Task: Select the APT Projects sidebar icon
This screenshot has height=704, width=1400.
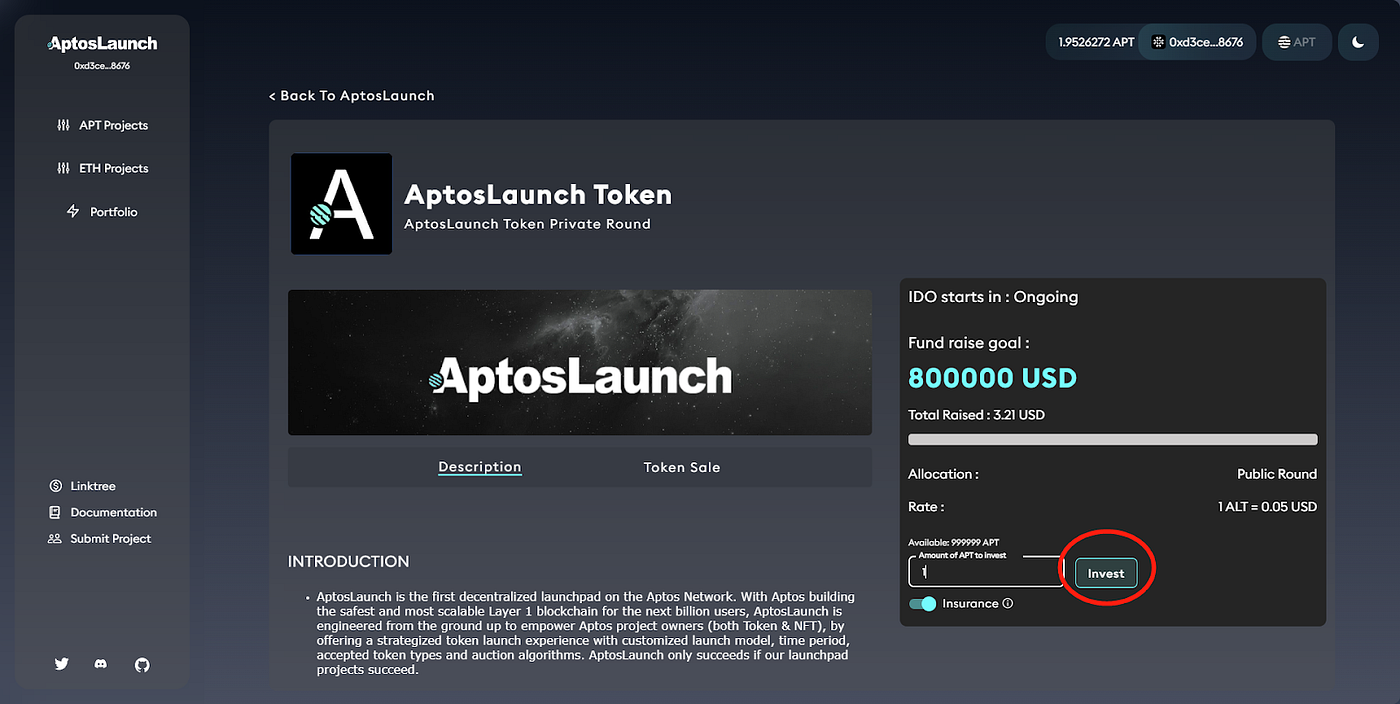Action: click(x=62, y=125)
